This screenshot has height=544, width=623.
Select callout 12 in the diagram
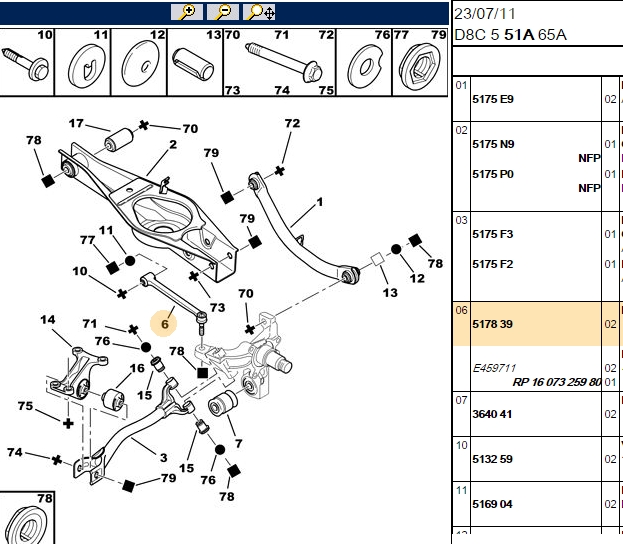[417, 278]
